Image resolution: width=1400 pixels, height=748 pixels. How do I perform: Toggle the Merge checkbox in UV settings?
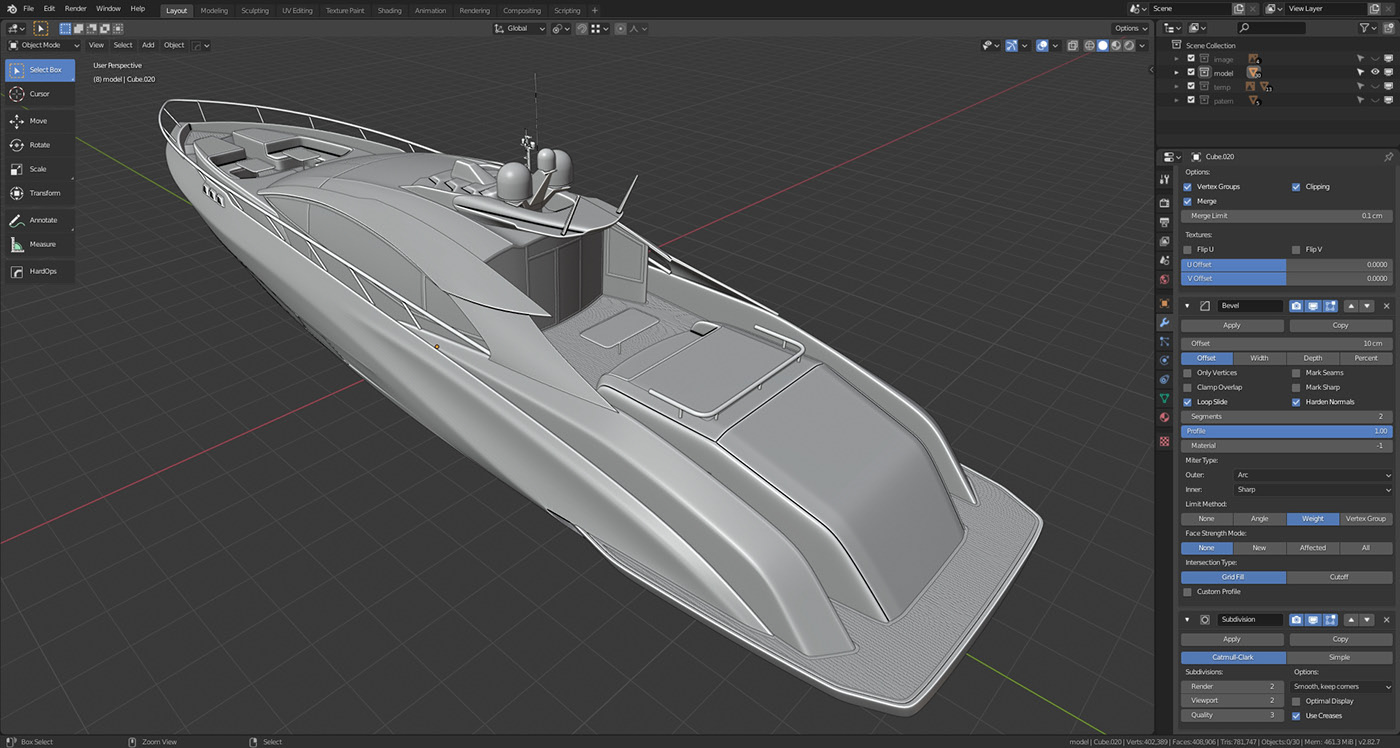click(1190, 201)
